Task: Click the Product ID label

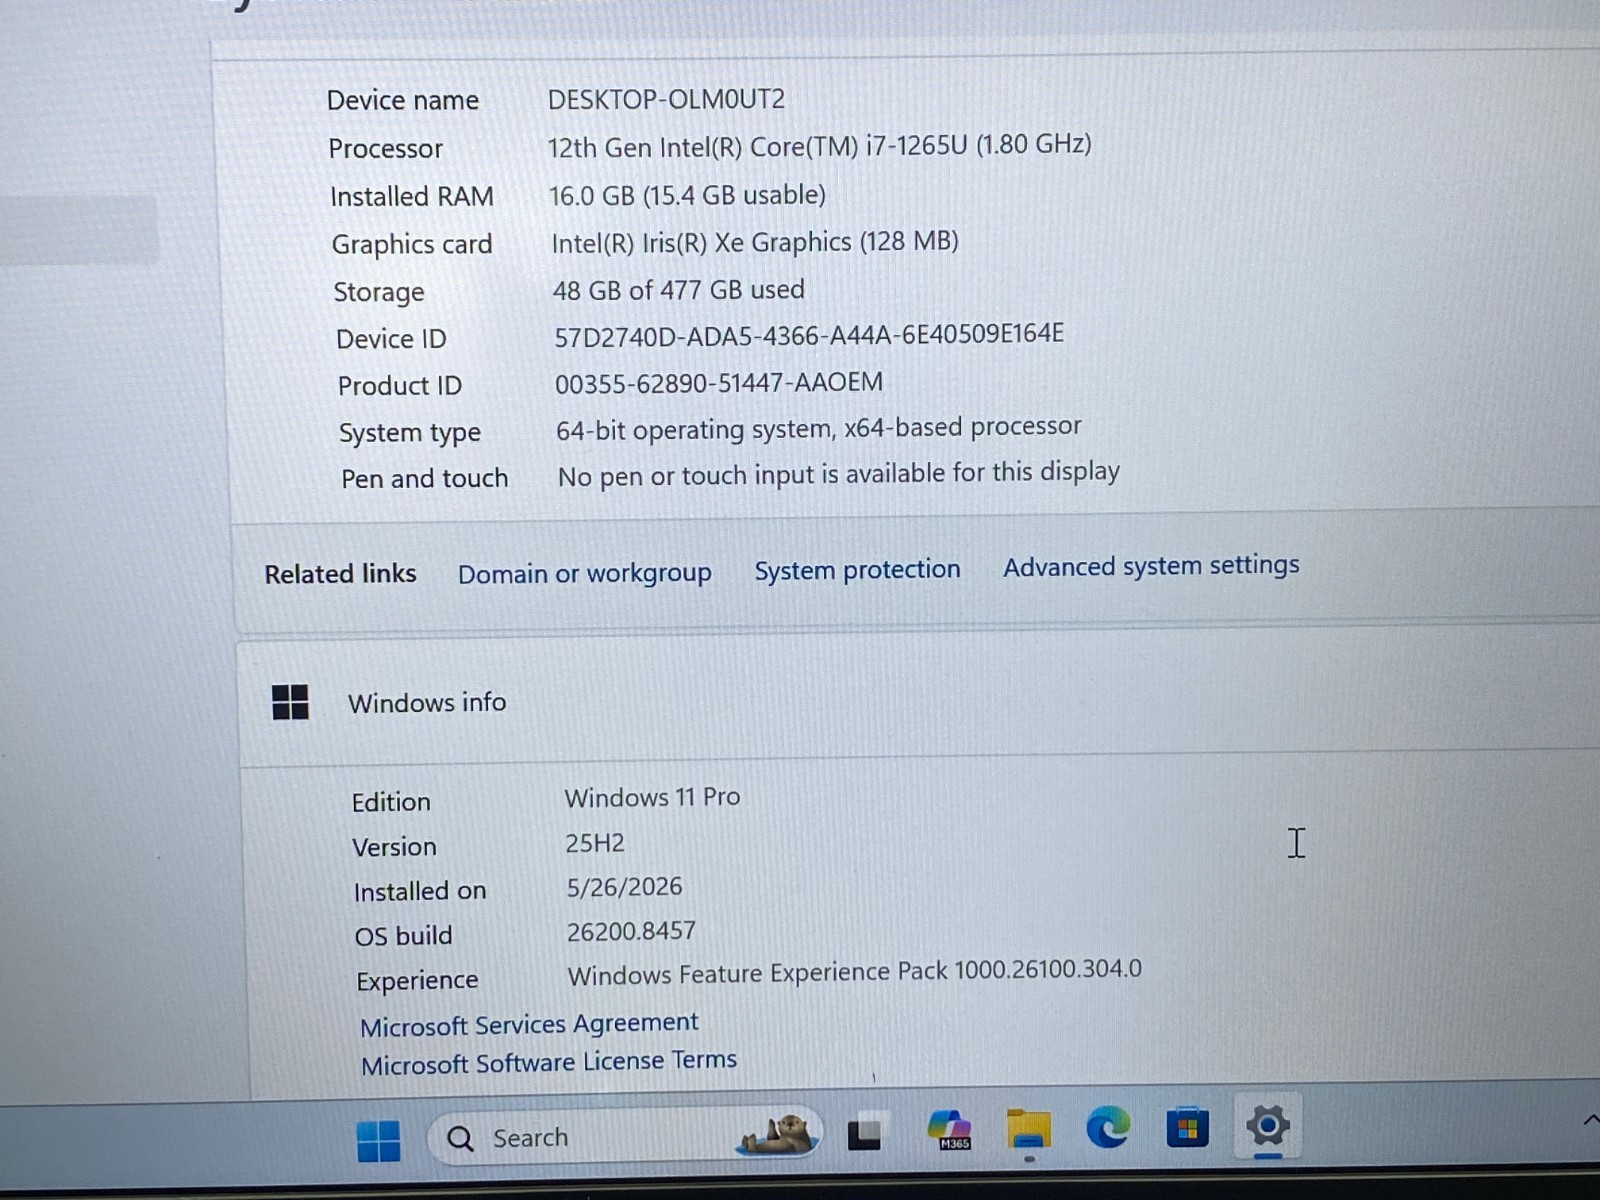Action: tap(400, 386)
